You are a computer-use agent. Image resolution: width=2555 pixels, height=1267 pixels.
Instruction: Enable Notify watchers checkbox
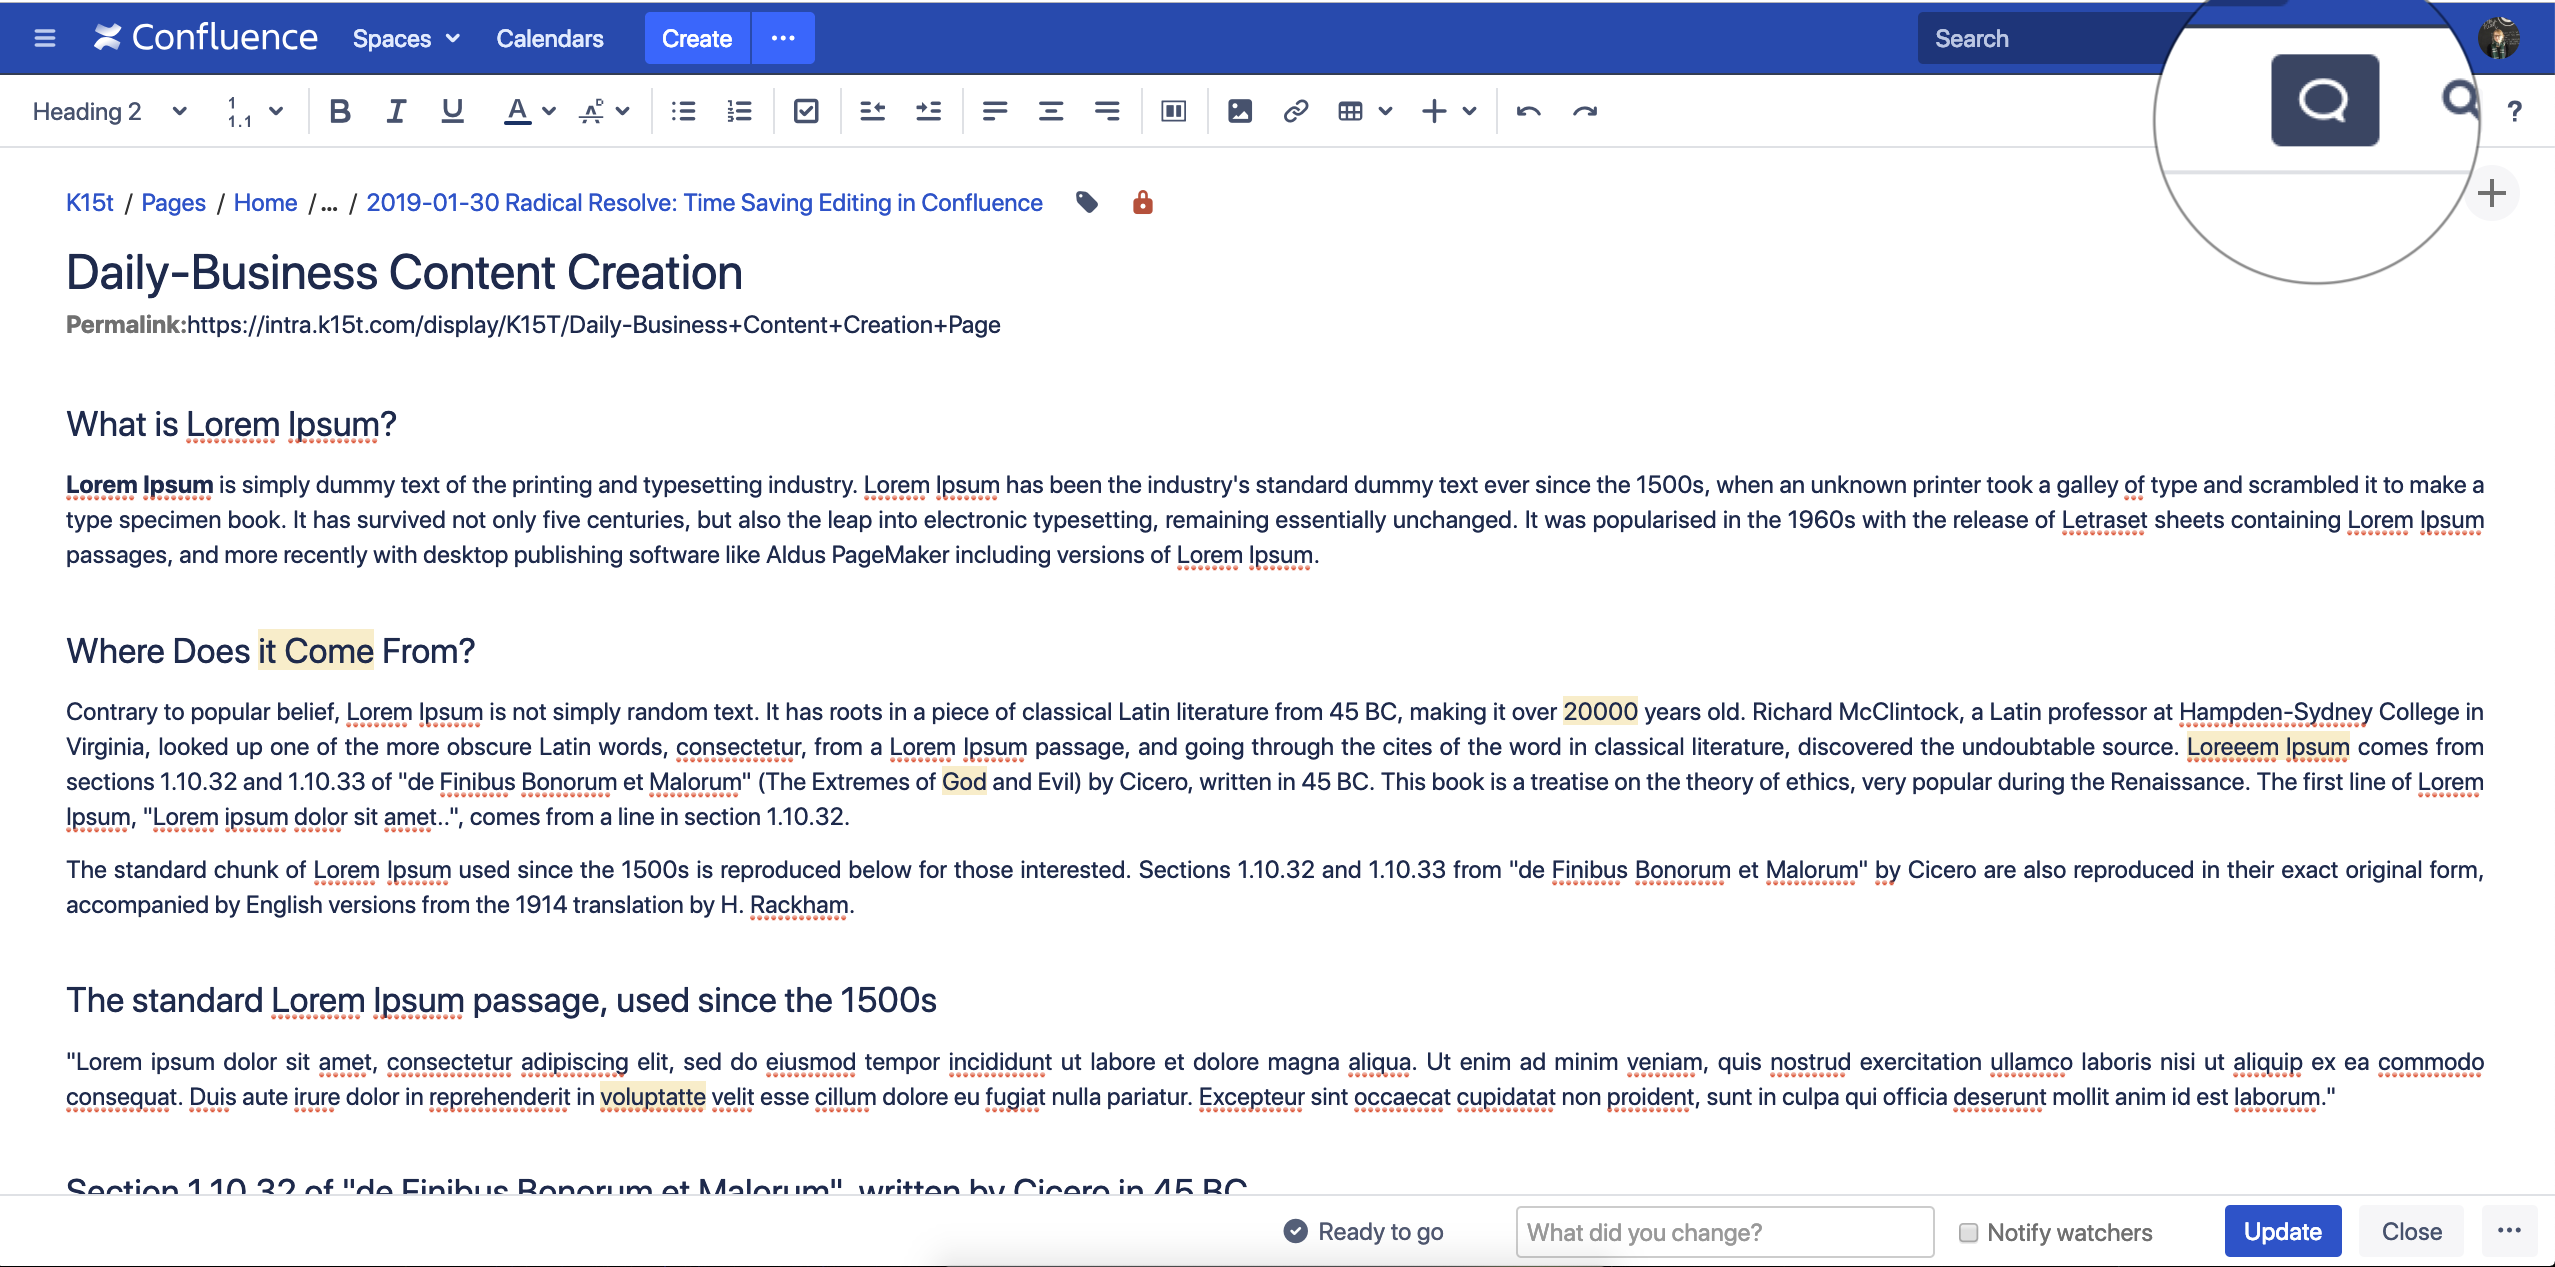pyautogui.click(x=1968, y=1232)
